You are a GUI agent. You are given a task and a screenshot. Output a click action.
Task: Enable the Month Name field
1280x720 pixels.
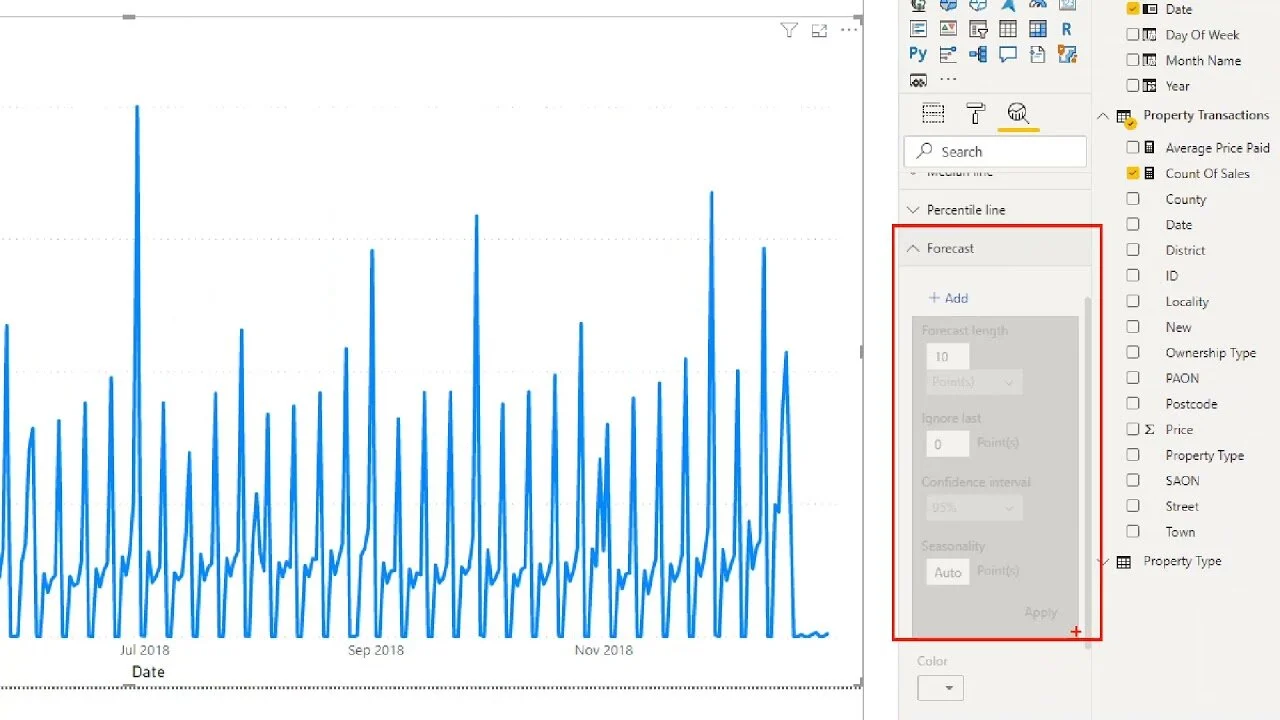coord(1135,60)
